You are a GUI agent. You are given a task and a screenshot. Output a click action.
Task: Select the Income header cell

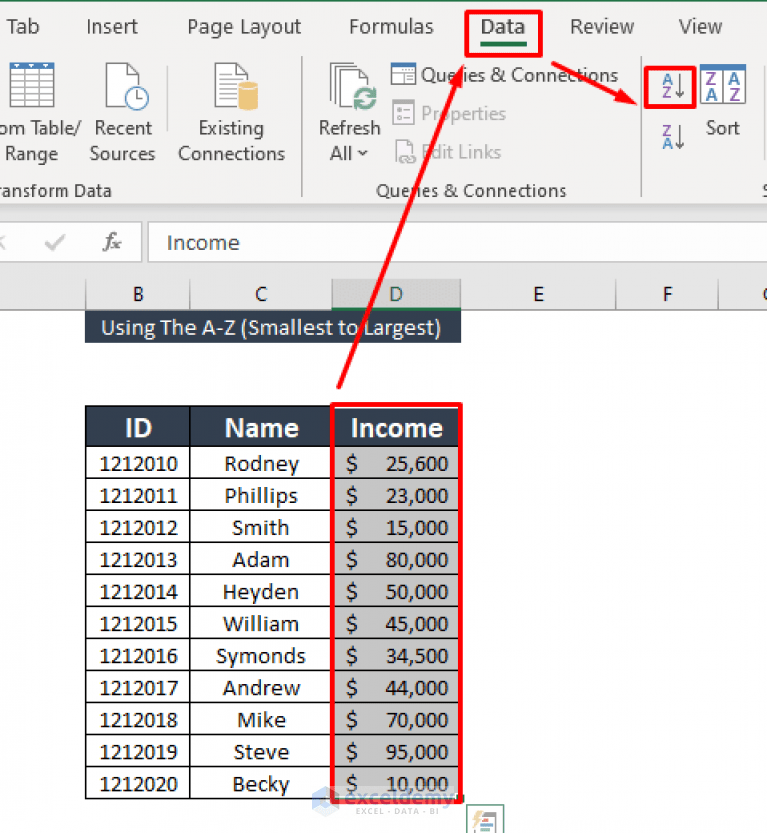click(396, 427)
